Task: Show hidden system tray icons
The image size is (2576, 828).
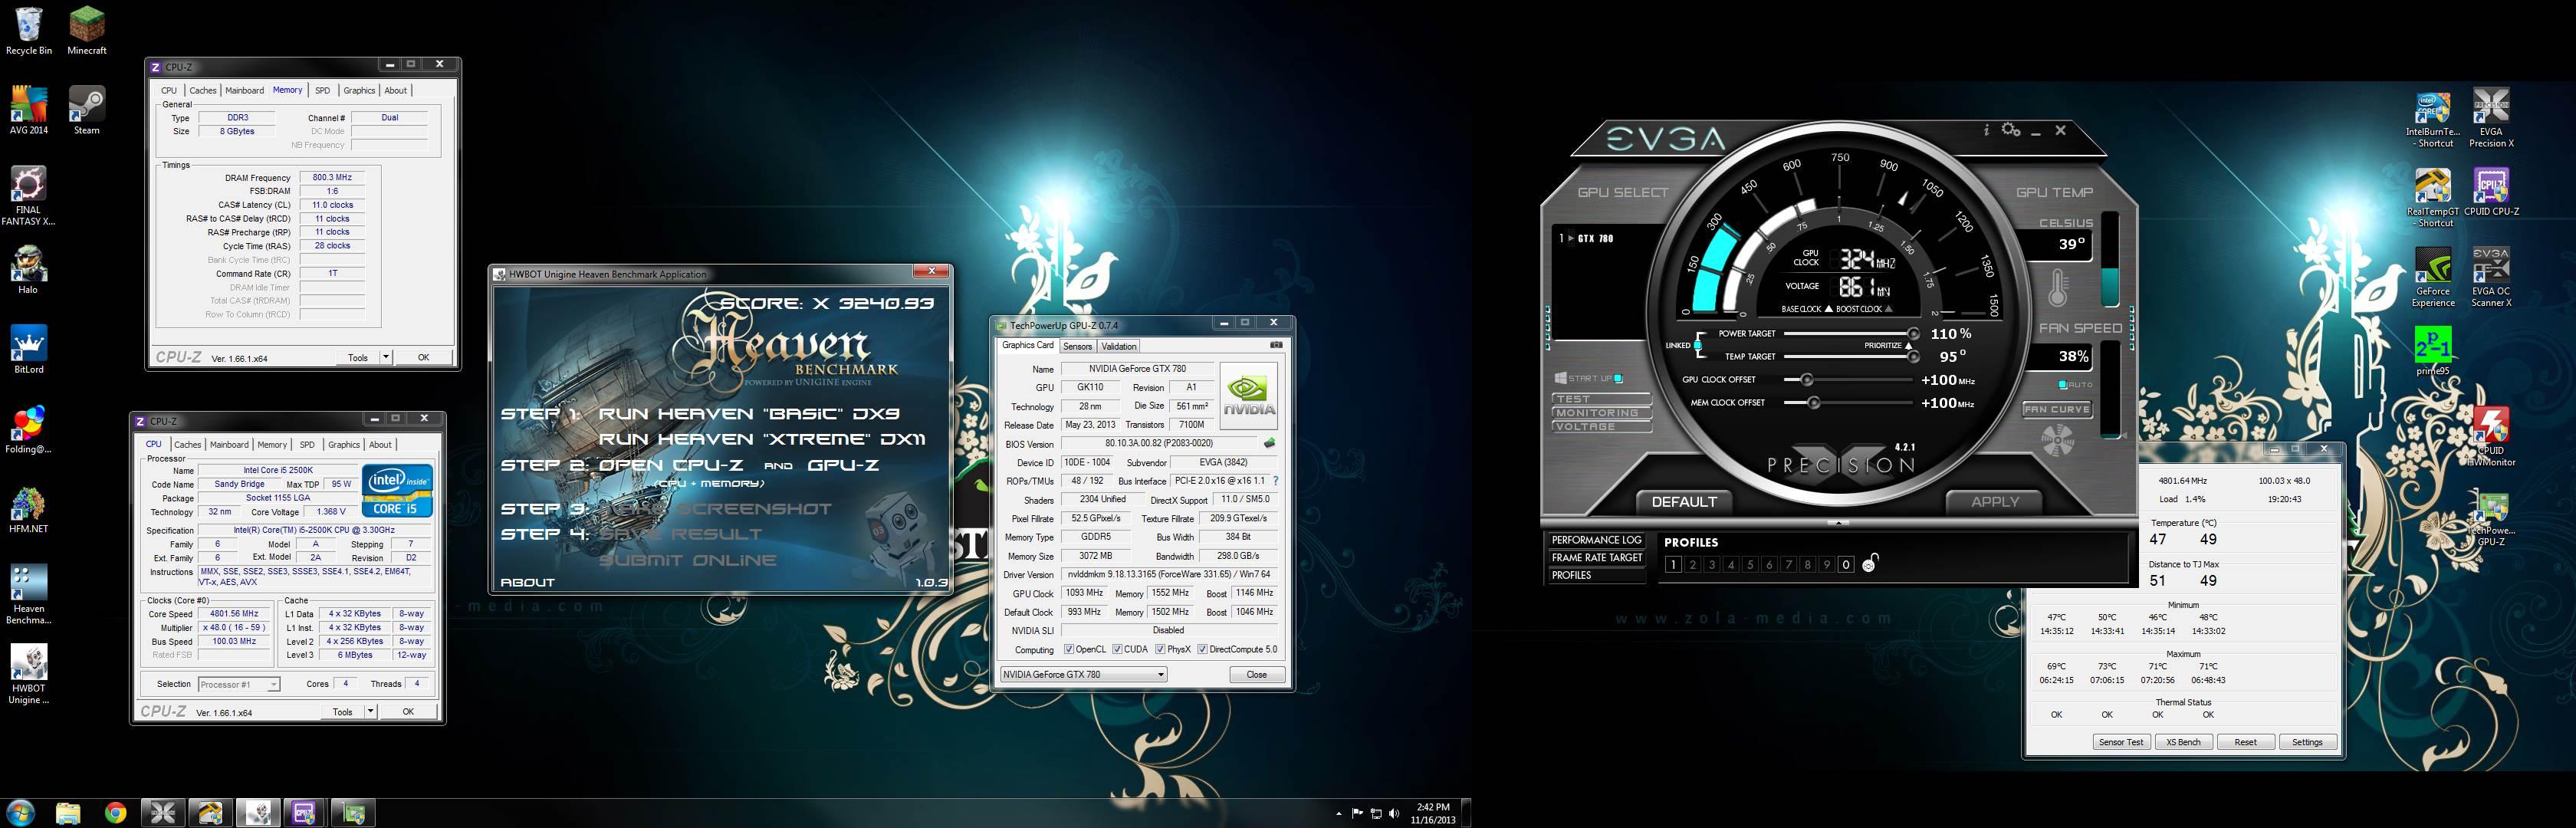Action: pos(1338,813)
